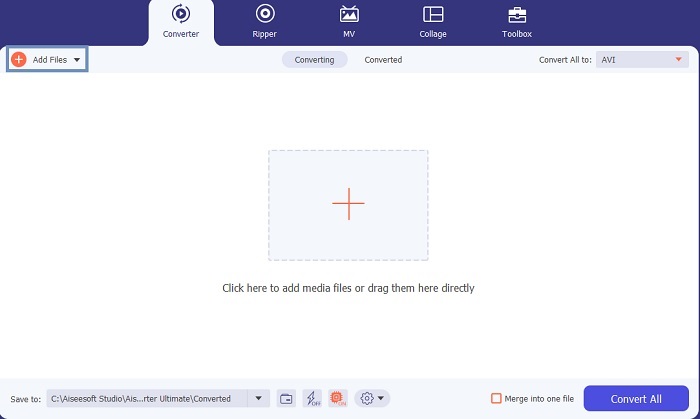Open the Convert All to AVI dropdown
Viewport: 700px width, 419px height.
point(643,60)
